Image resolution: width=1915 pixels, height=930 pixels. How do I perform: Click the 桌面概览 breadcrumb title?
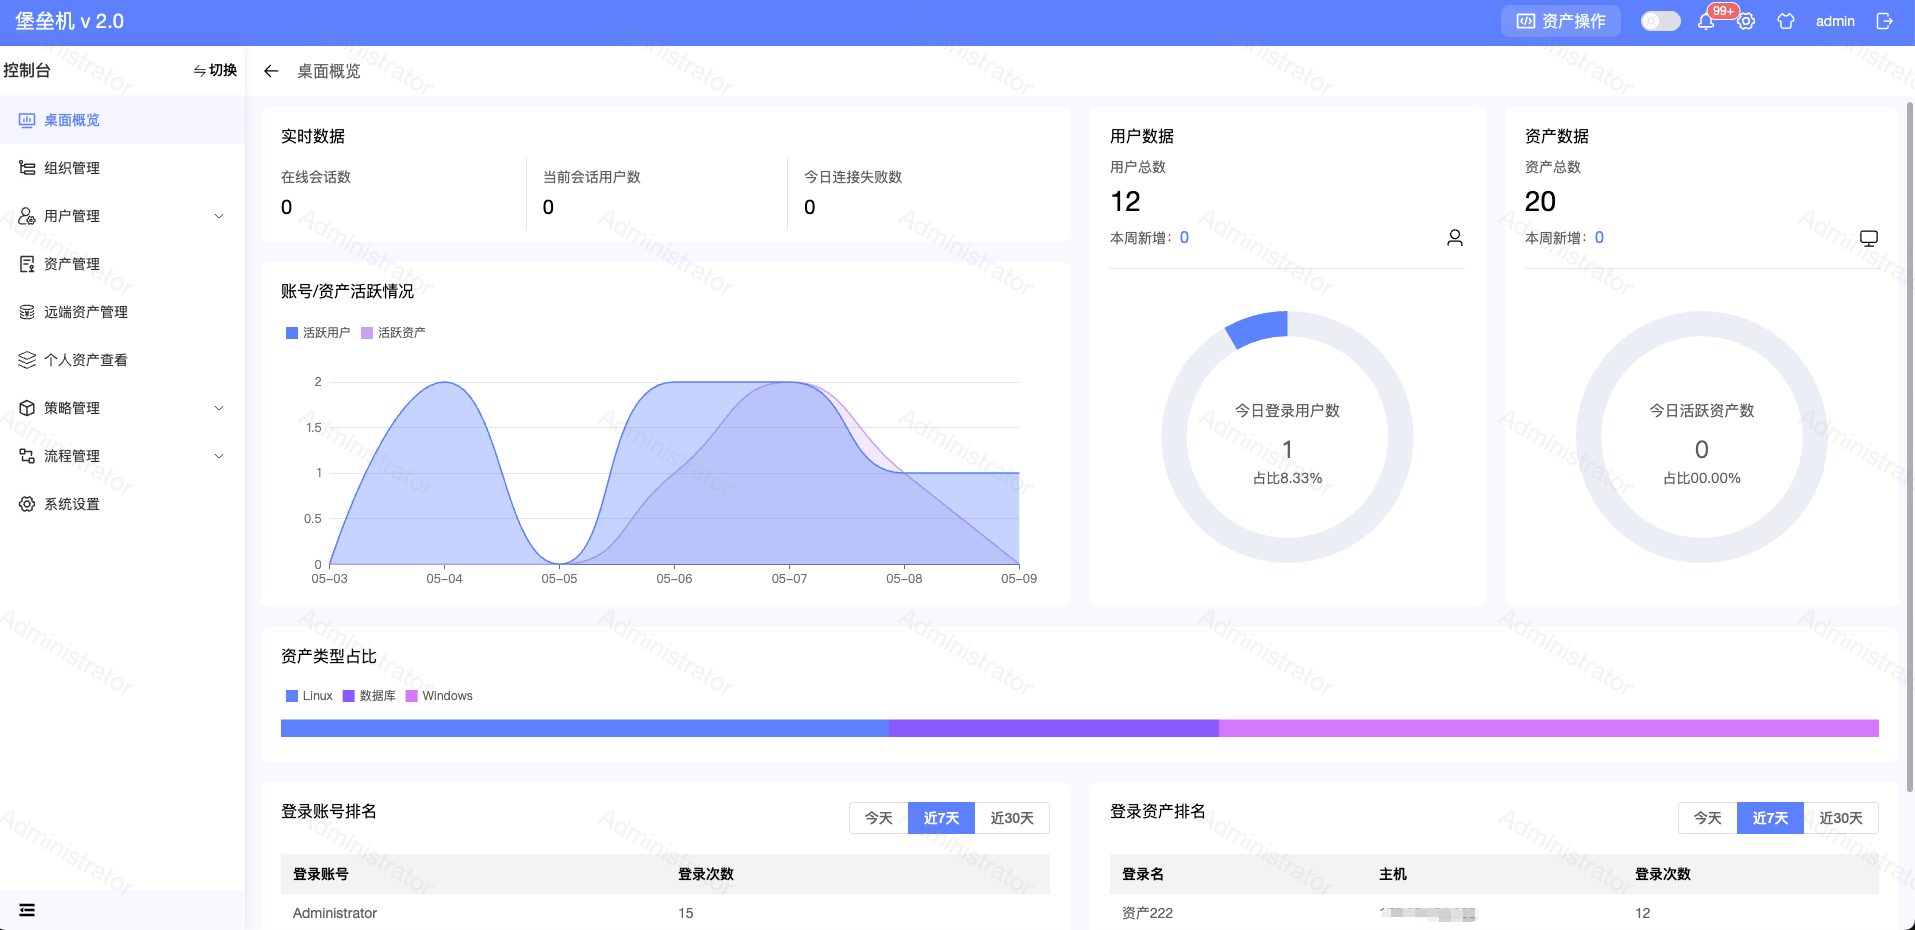click(329, 71)
